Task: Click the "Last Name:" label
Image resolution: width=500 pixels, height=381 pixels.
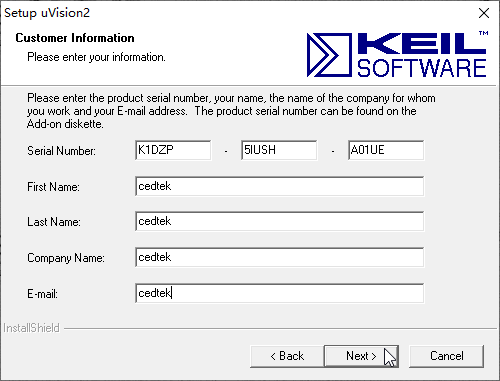Action: pos(54,222)
